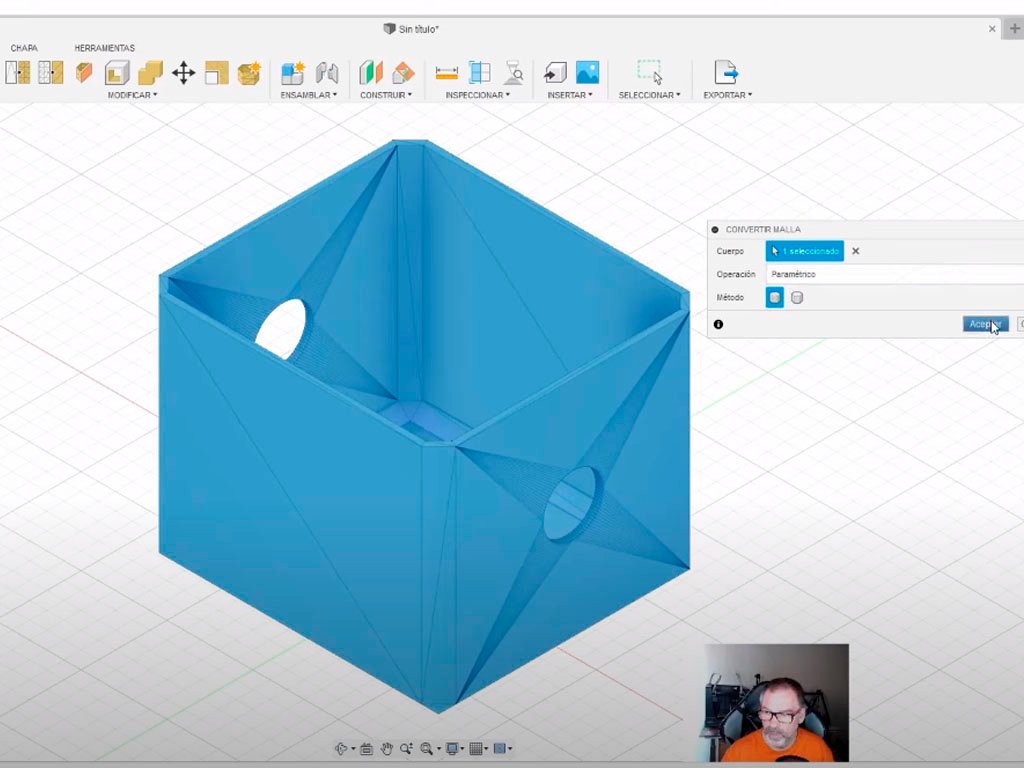Click the New Component icon in Ensamblar

[x=293, y=72]
